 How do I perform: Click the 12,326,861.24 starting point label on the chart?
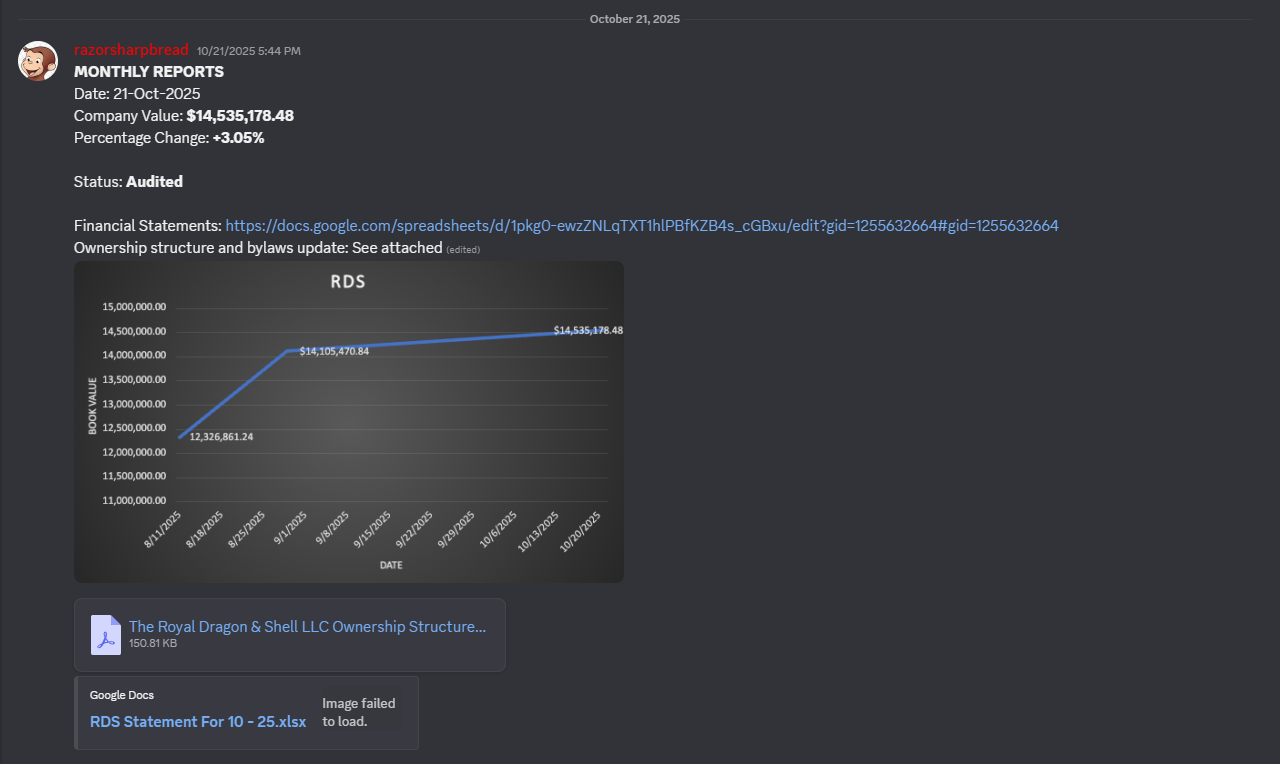221,437
